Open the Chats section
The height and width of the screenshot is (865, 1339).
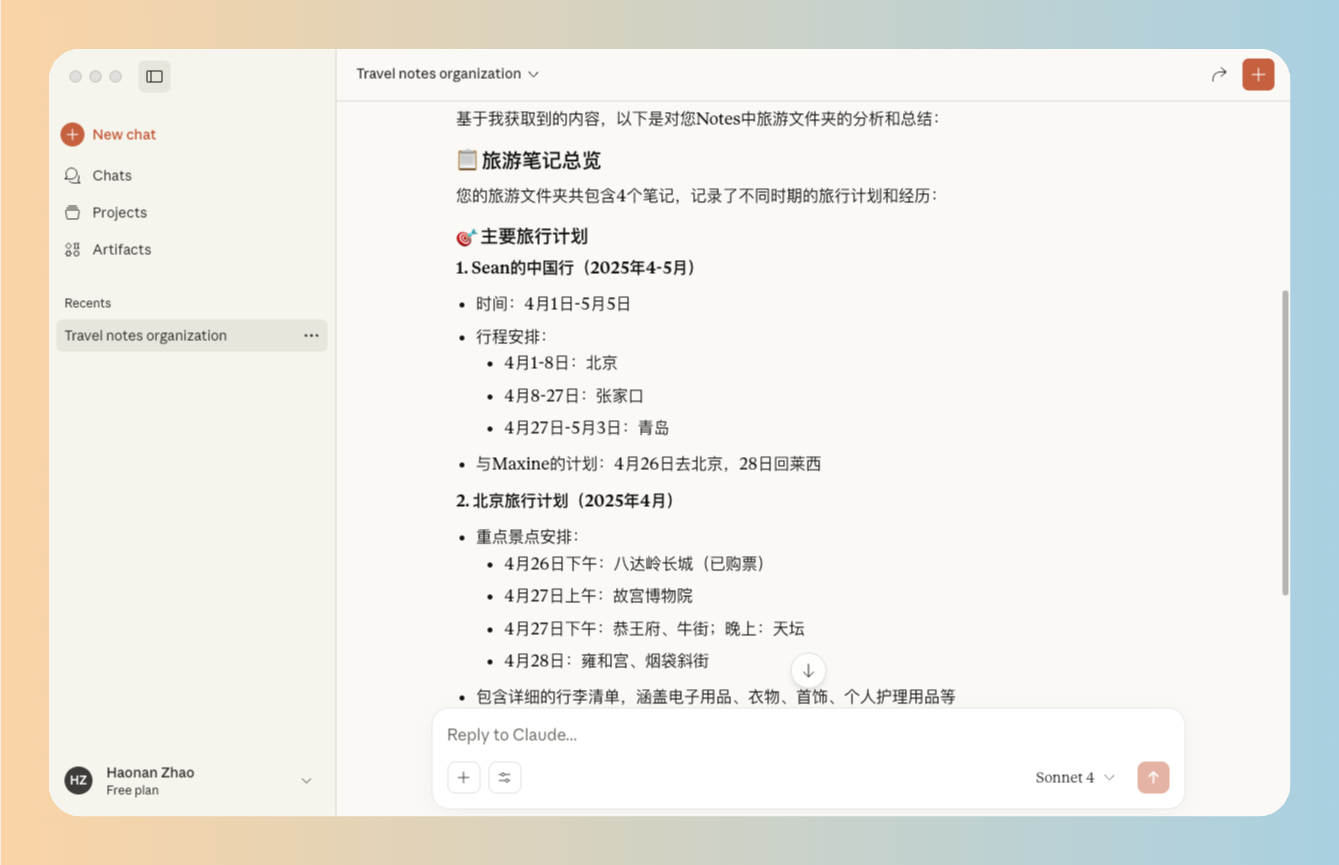112,175
